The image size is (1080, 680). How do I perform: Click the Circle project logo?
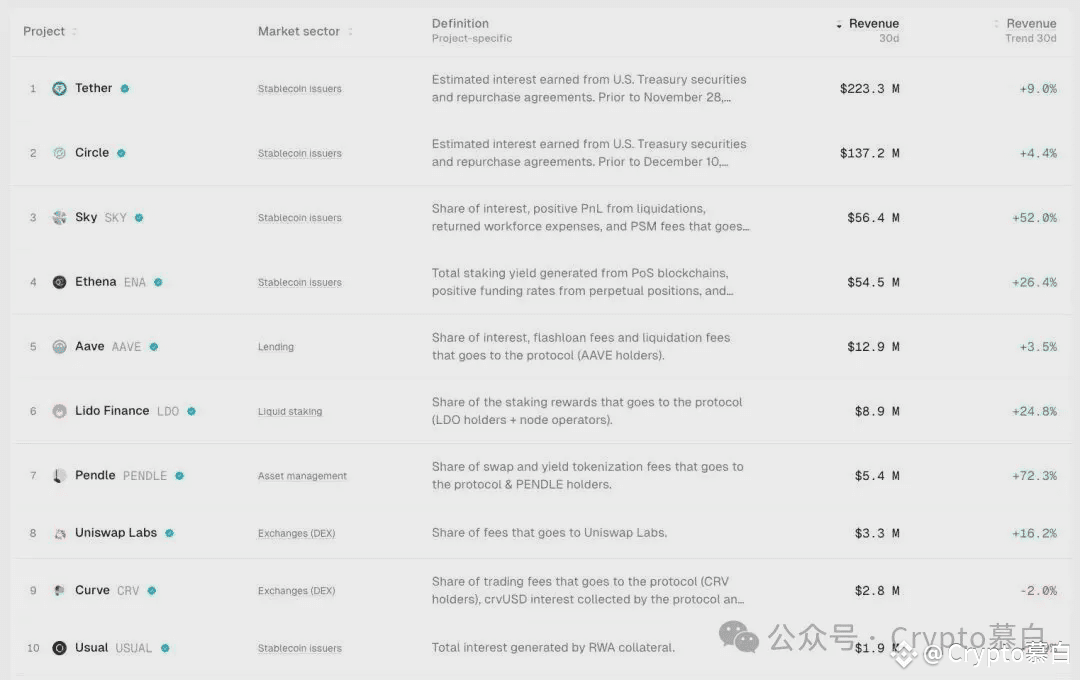pos(60,153)
